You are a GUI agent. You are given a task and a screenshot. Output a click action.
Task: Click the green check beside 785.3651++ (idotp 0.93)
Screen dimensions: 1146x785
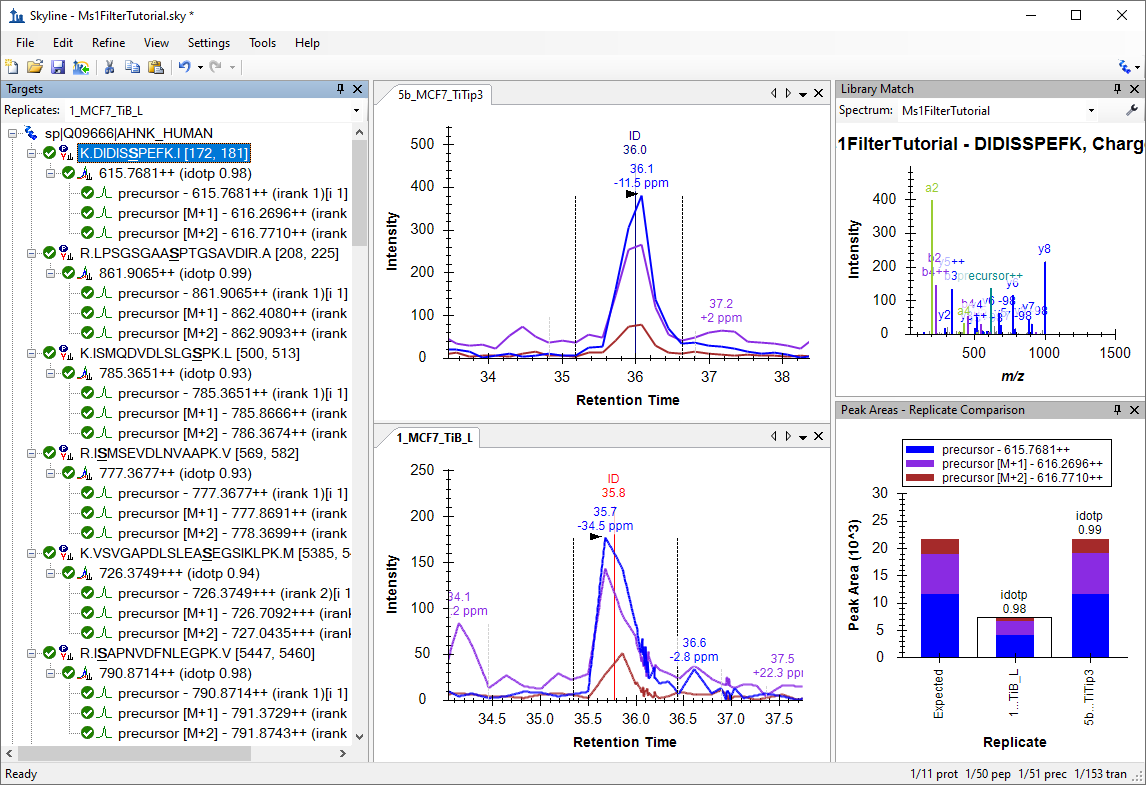[x=69, y=373]
